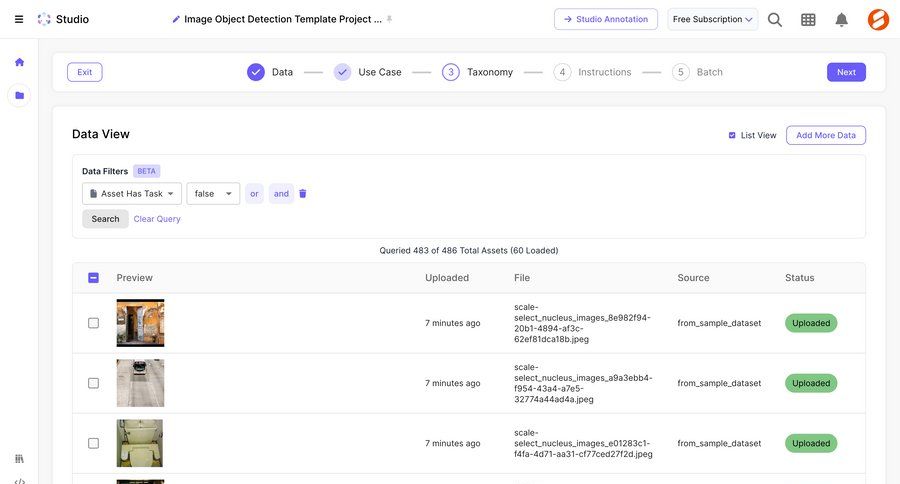This screenshot has height=484, width=900.
Task: Open notifications bell icon
Action: [x=841, y=19]
